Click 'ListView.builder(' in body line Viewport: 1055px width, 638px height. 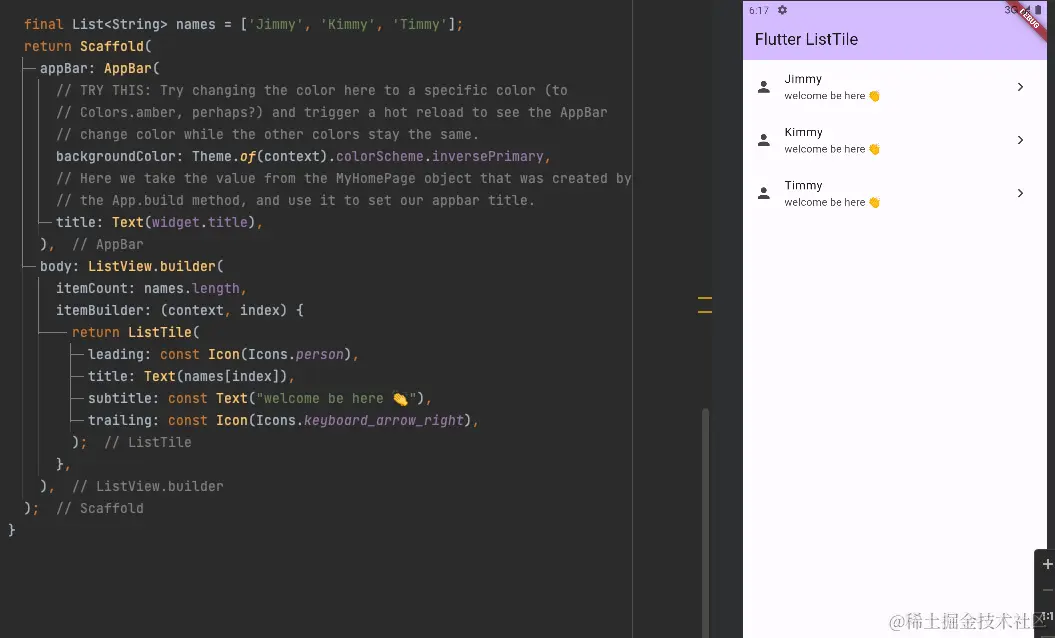tap(155, 267)
